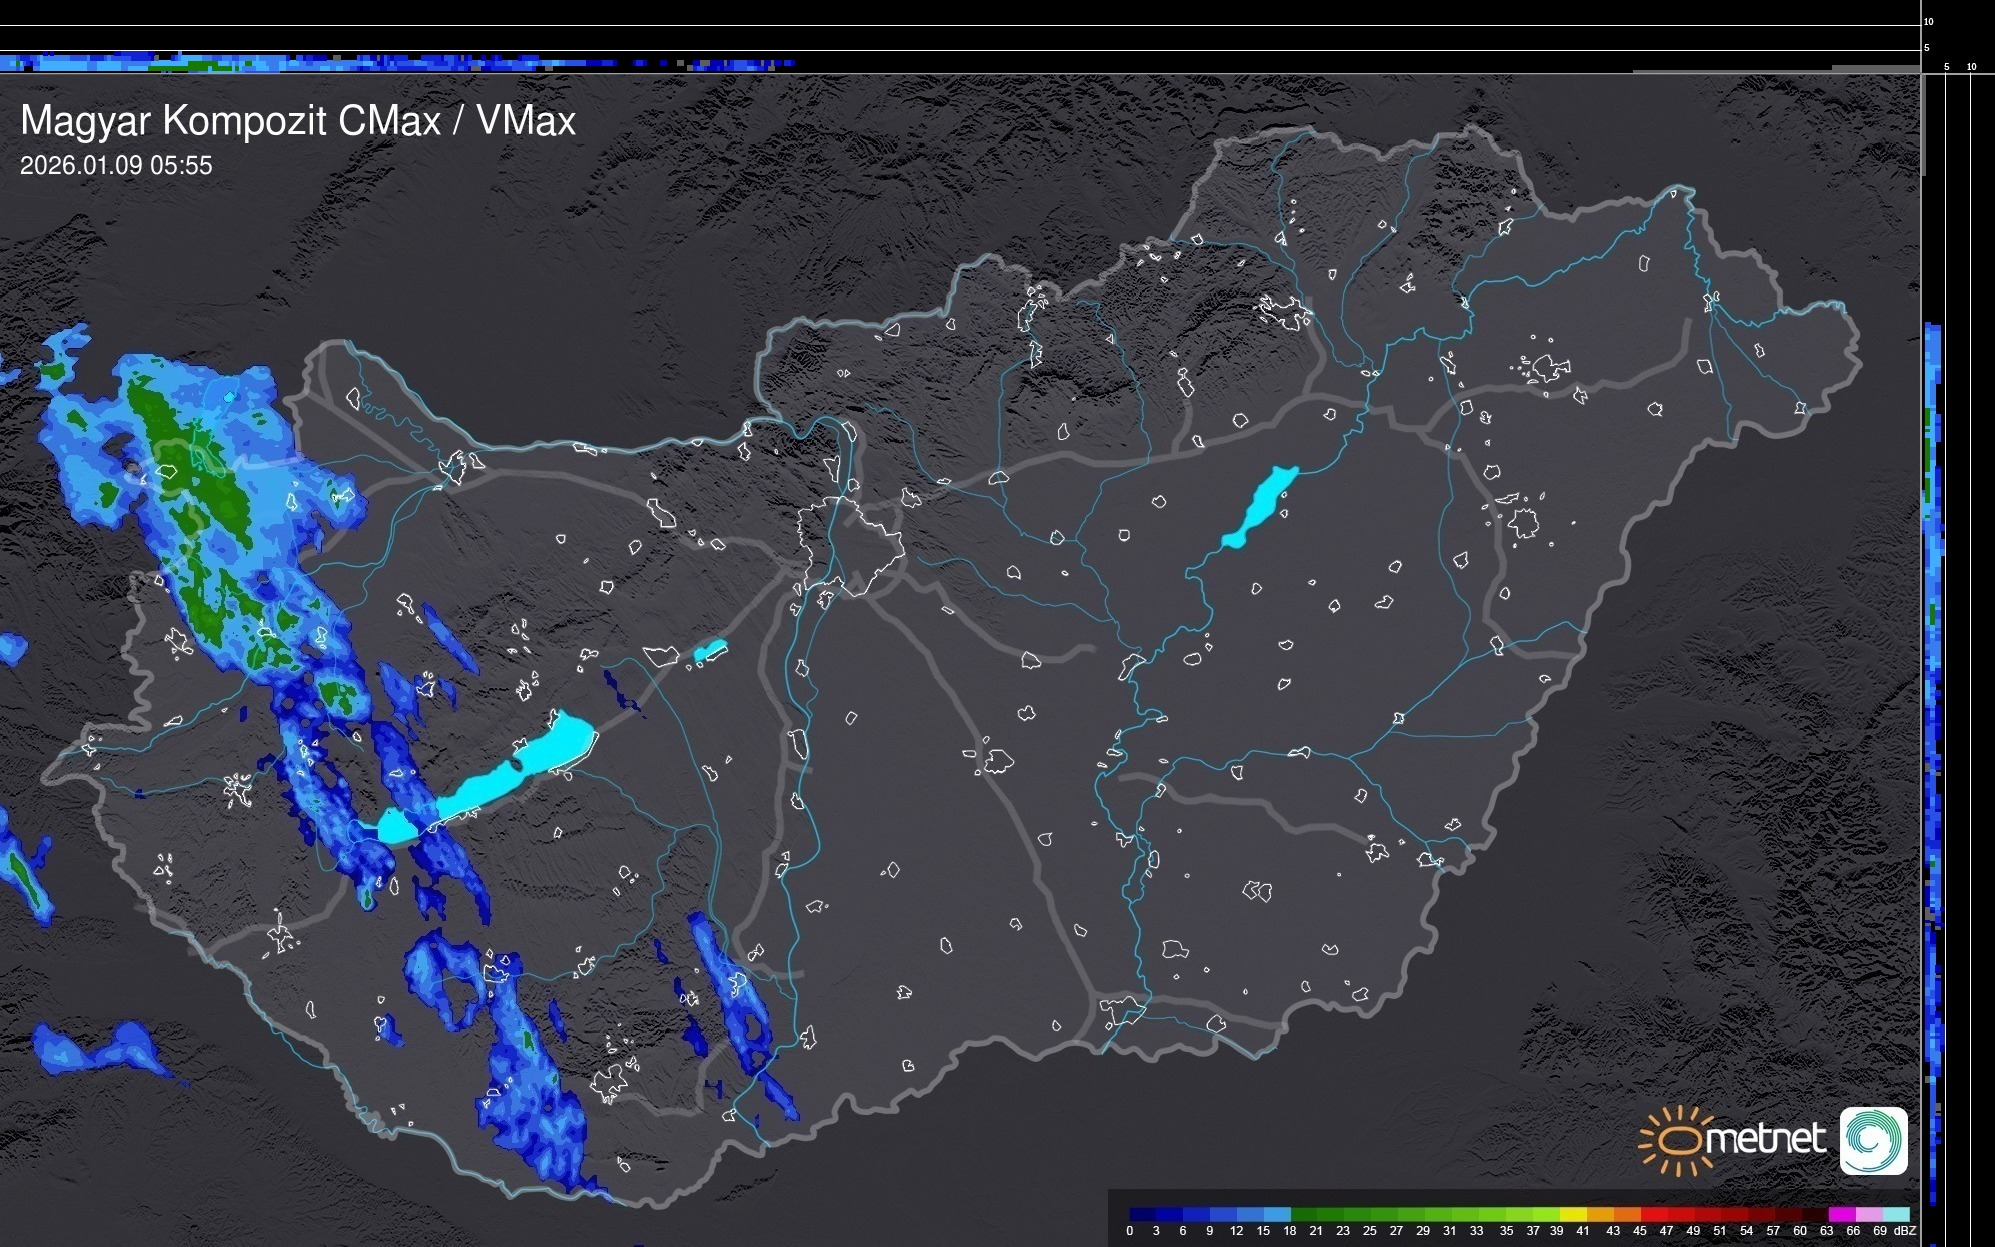Click the orange 43 dBZ legend swatch
1995x1247 pixels.
(1627, 1215)
